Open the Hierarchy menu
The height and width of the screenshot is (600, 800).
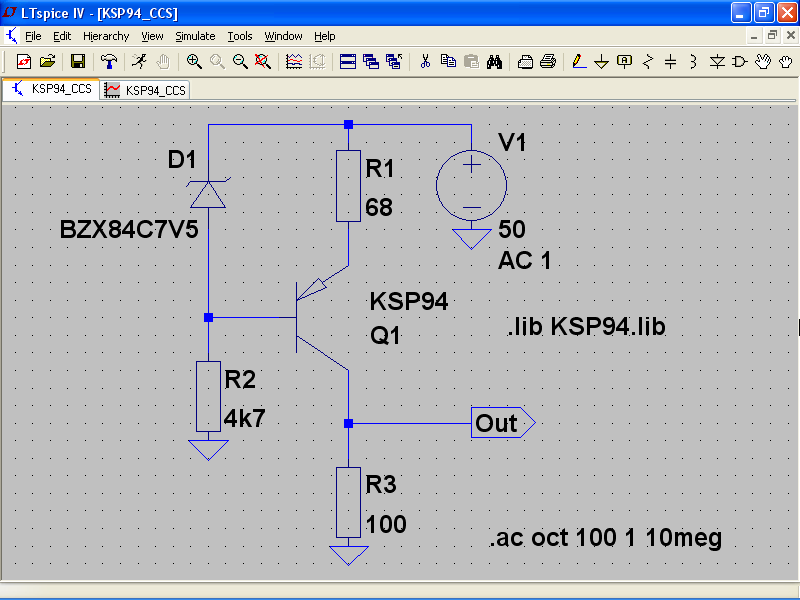point(106,36)
